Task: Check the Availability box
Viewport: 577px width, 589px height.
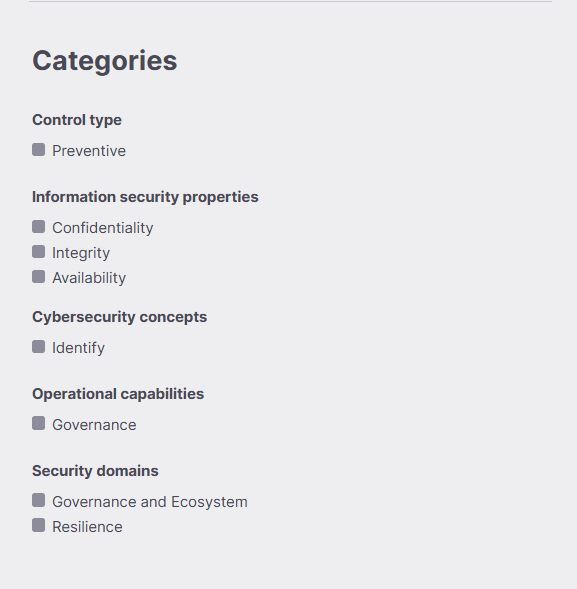Action: click(39, 276)
